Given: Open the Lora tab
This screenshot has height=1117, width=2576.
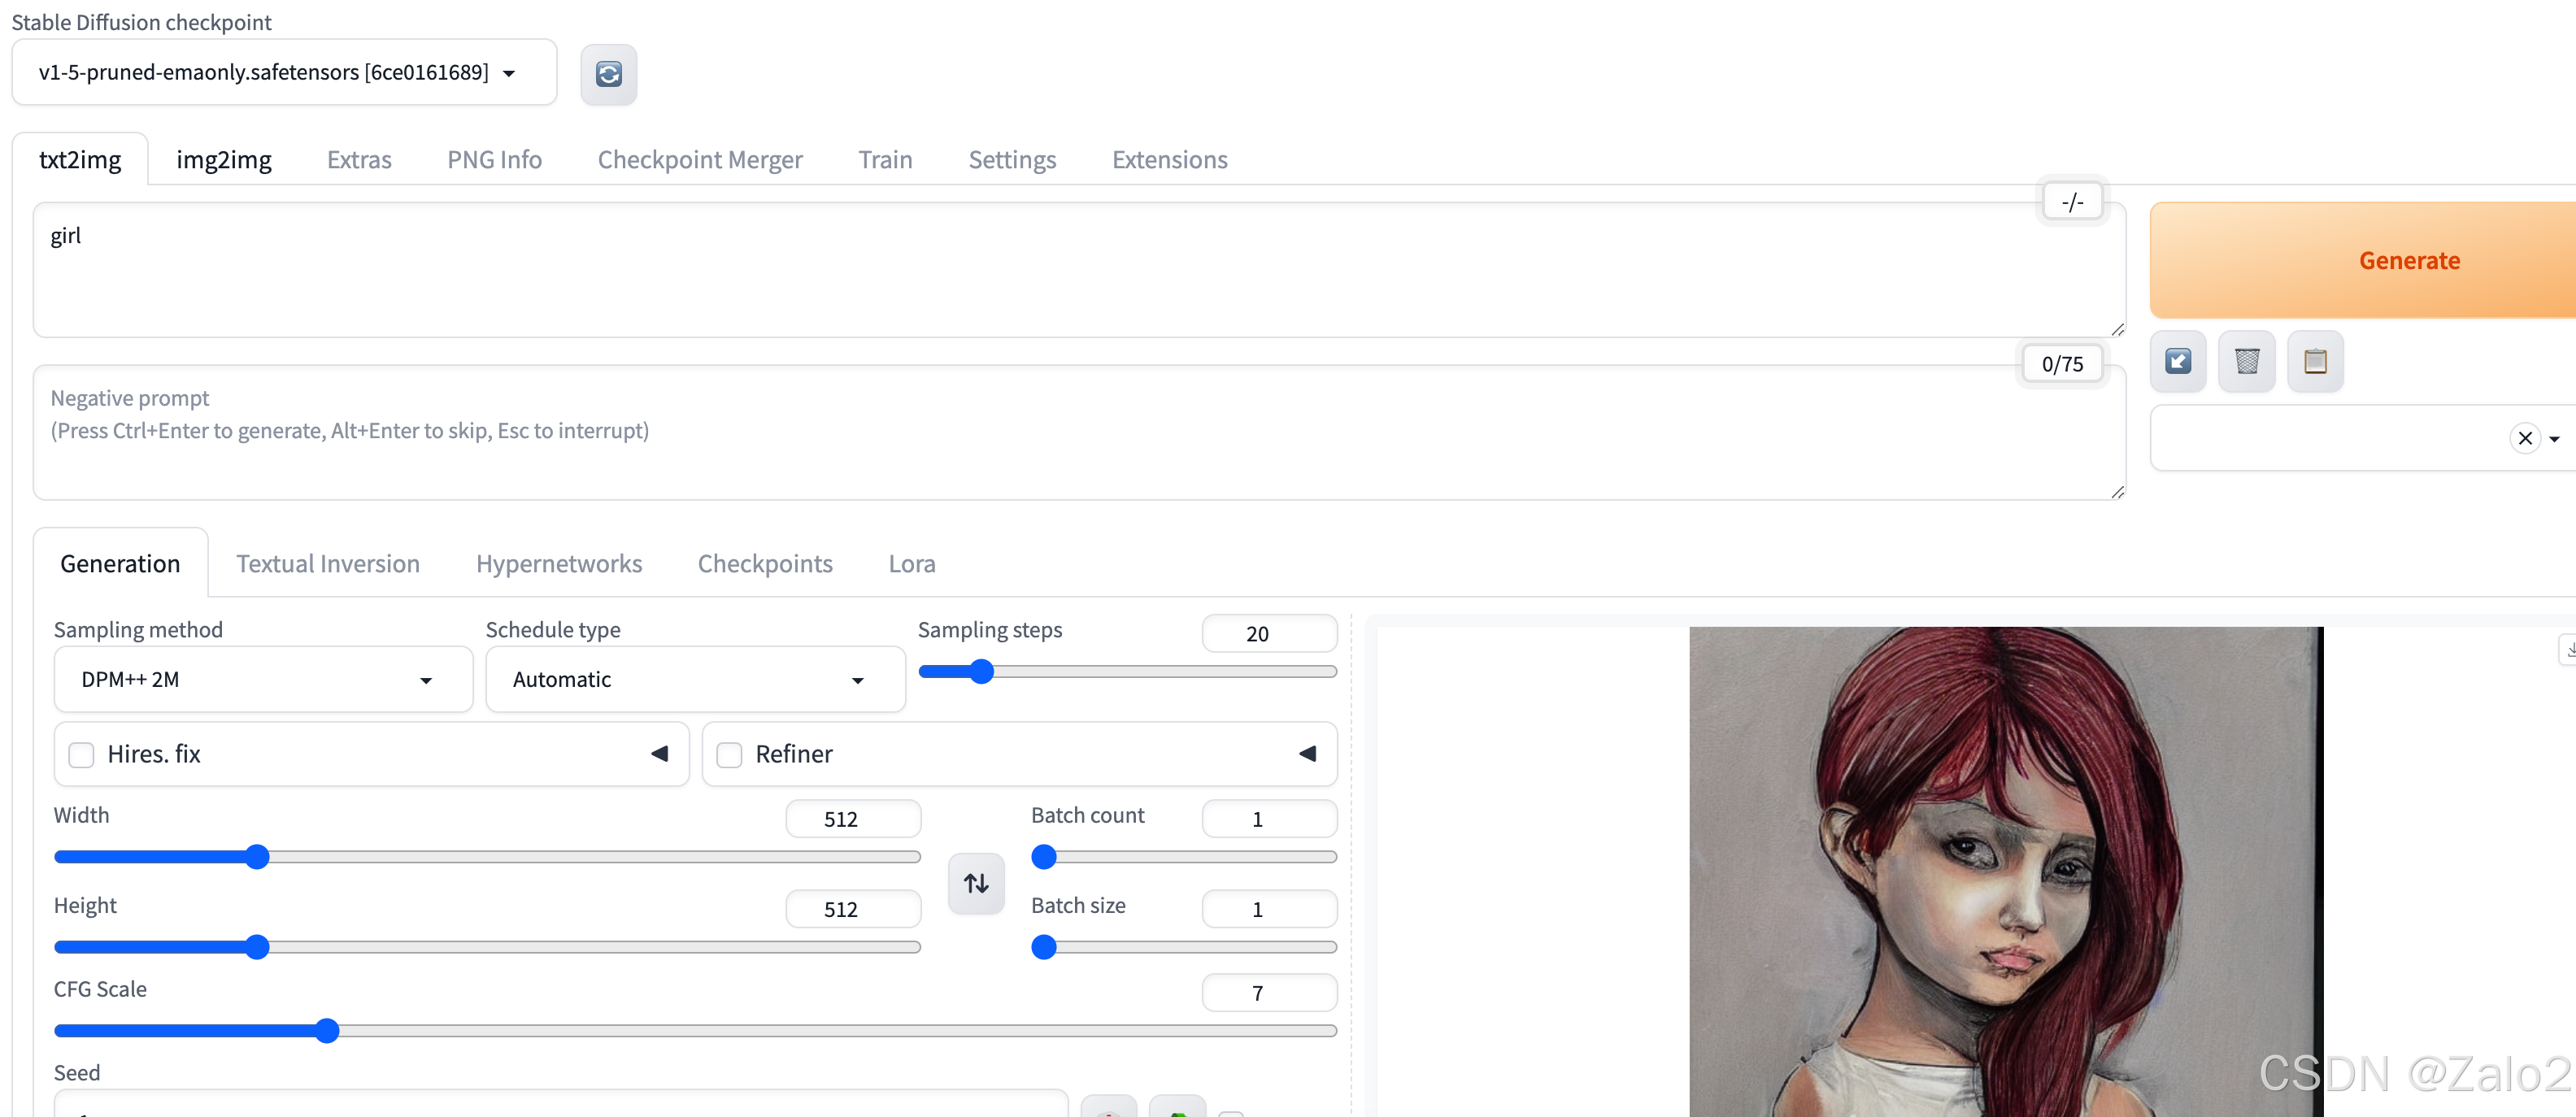Looking at the screenshot, I should [x=911, y=564].
